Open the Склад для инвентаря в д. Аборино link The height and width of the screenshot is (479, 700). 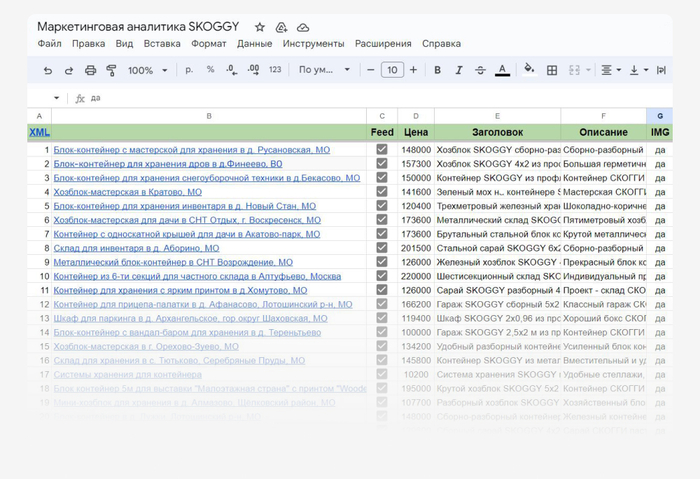(136, 248)
